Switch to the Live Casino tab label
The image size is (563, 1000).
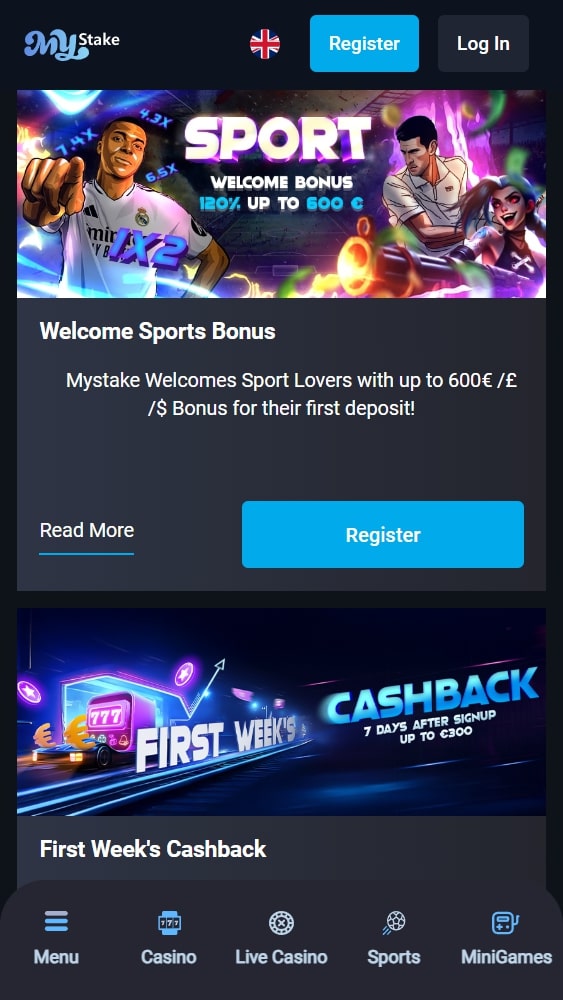[281, 957]
